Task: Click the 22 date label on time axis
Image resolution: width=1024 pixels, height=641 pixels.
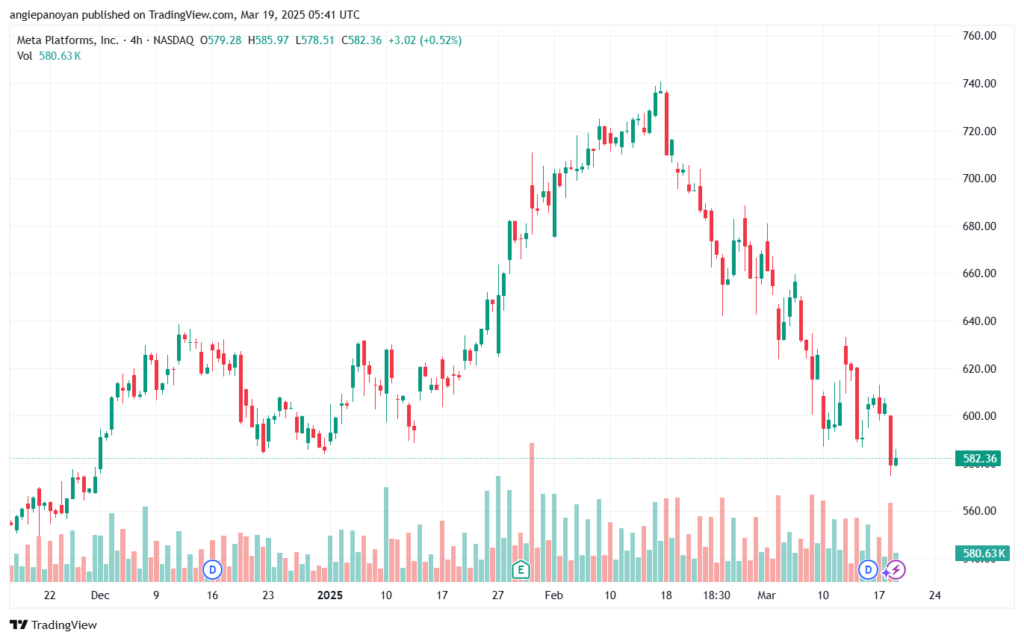Action: (50, 595)
